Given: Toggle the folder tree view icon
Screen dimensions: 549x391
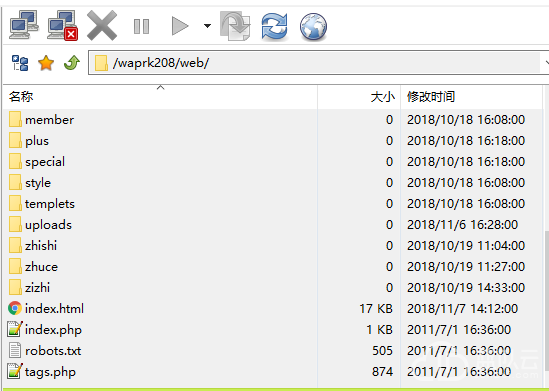Looking at the screenshot, I should (20, 63).
